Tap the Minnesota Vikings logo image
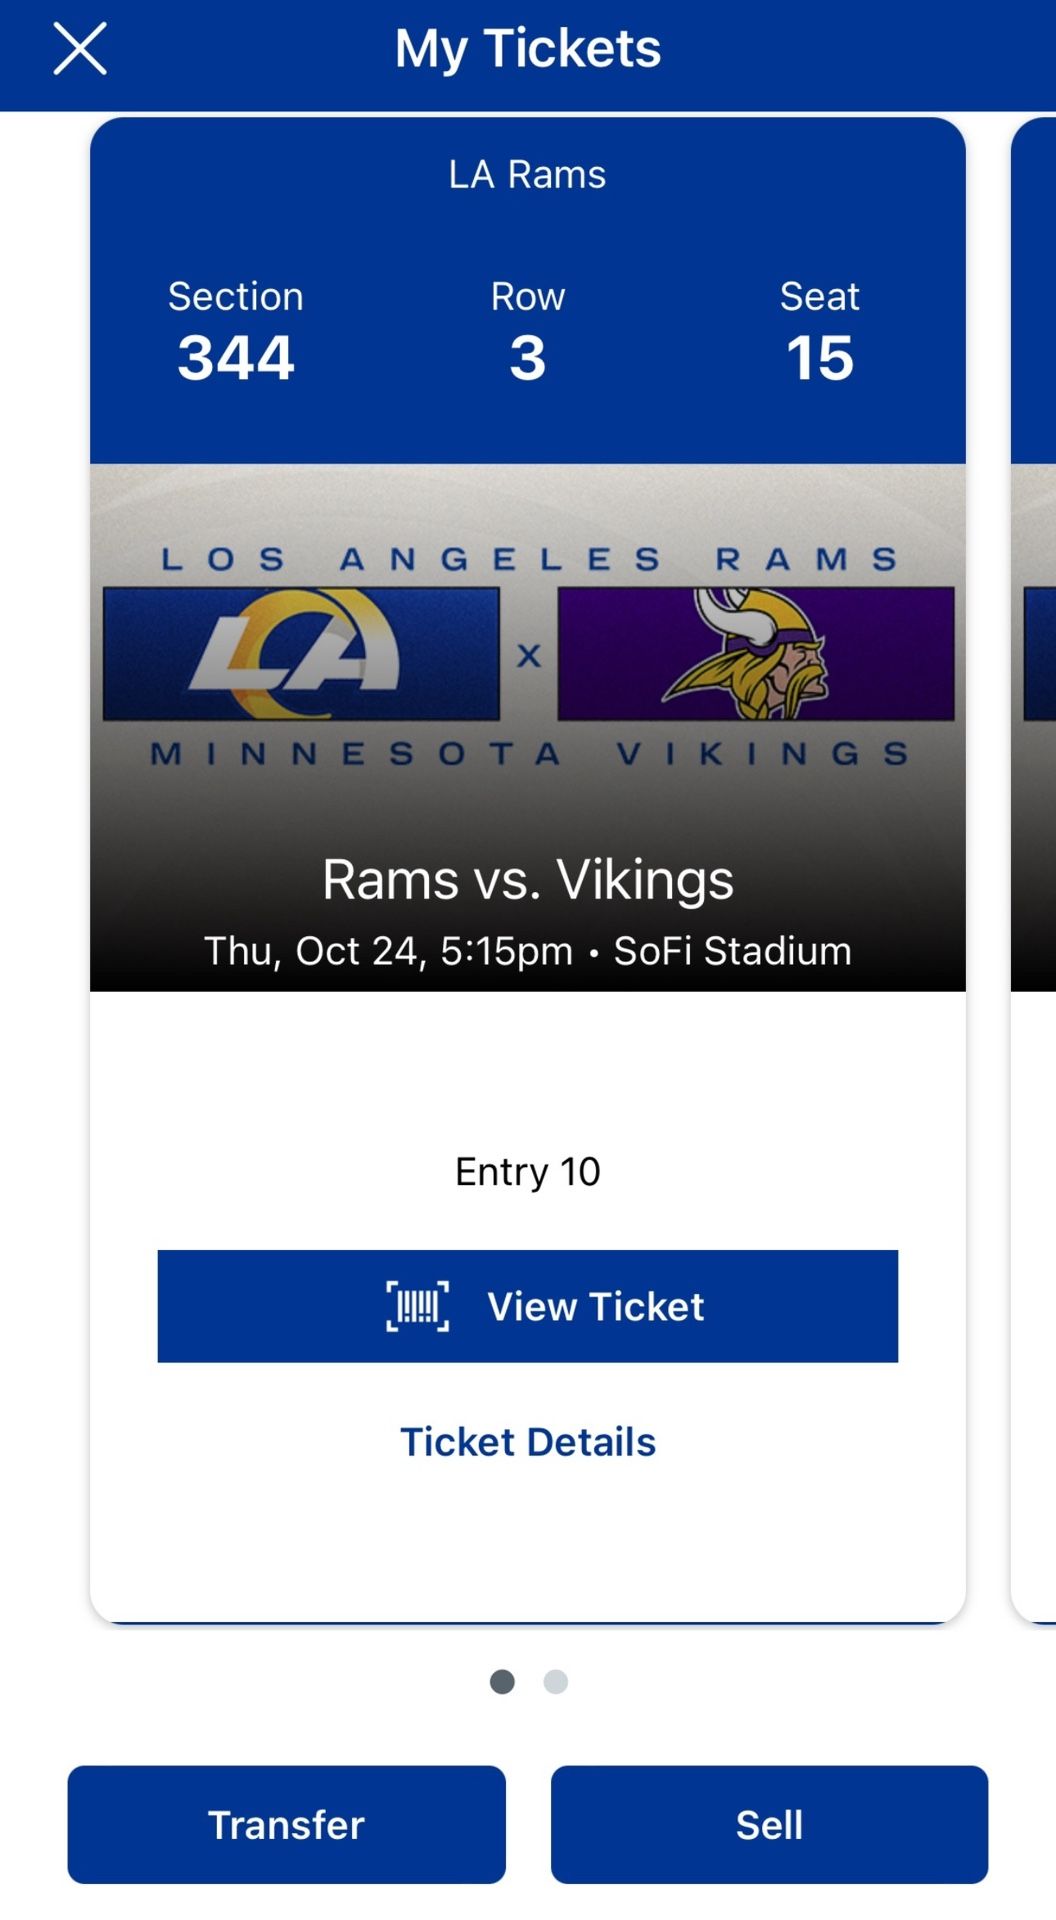1056x1920 pixels. pyautogui.click(x=755, y=654)
